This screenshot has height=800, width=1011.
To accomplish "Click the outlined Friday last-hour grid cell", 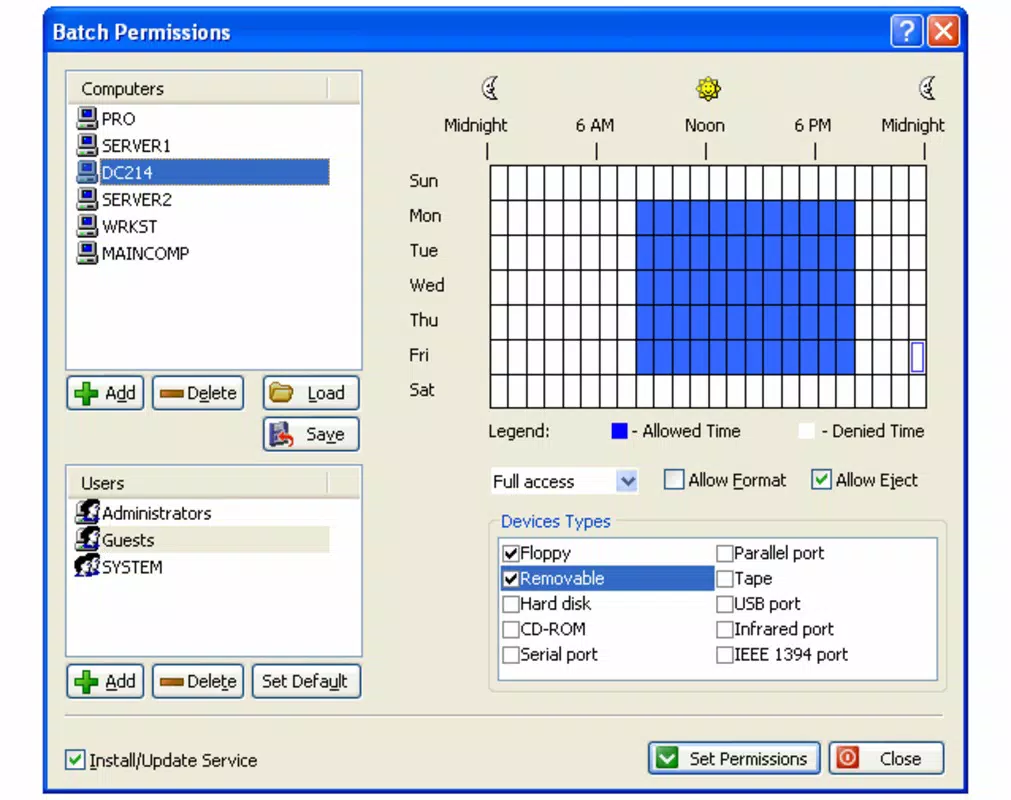I will coord(917,356).
